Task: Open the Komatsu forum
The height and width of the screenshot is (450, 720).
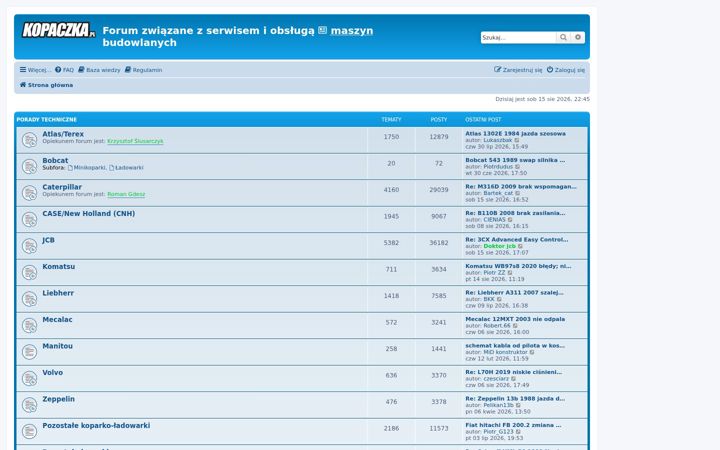Action: (58, 267)
